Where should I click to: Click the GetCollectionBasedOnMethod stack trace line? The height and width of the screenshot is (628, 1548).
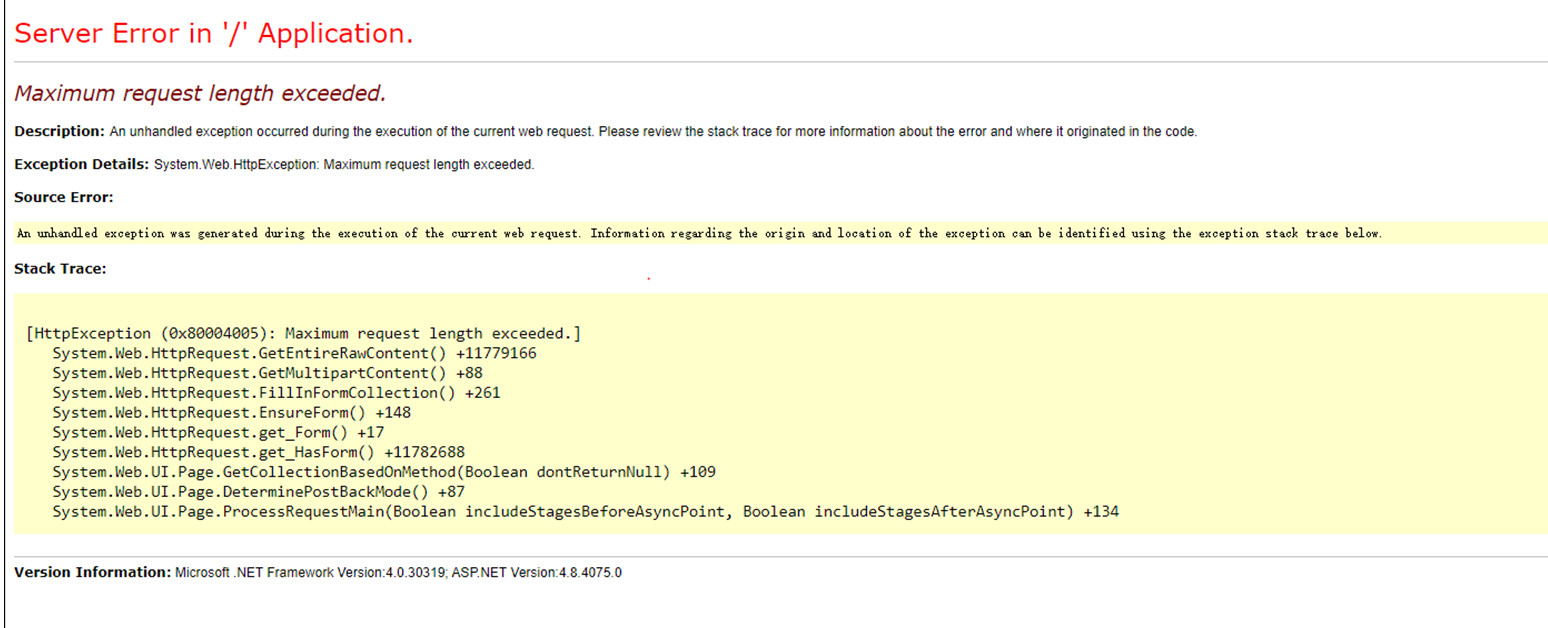point(384,472)
